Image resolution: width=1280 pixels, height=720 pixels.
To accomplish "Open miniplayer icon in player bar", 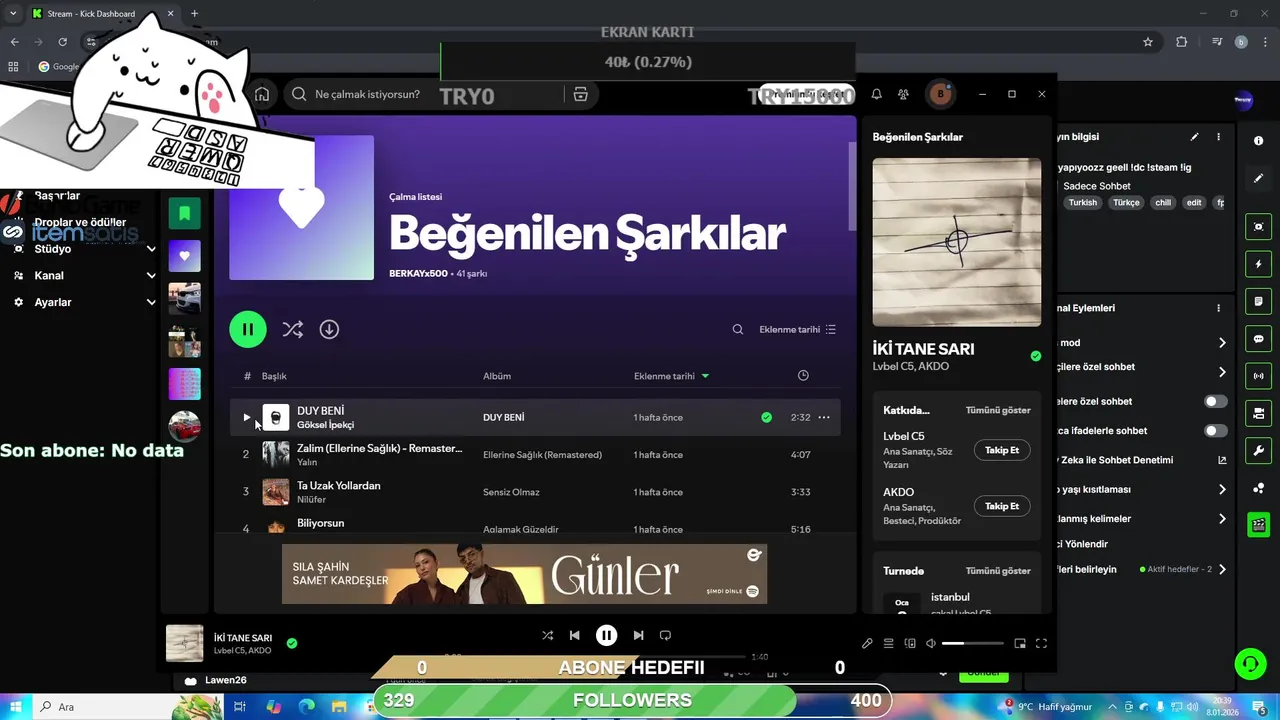I will 1020,644.
